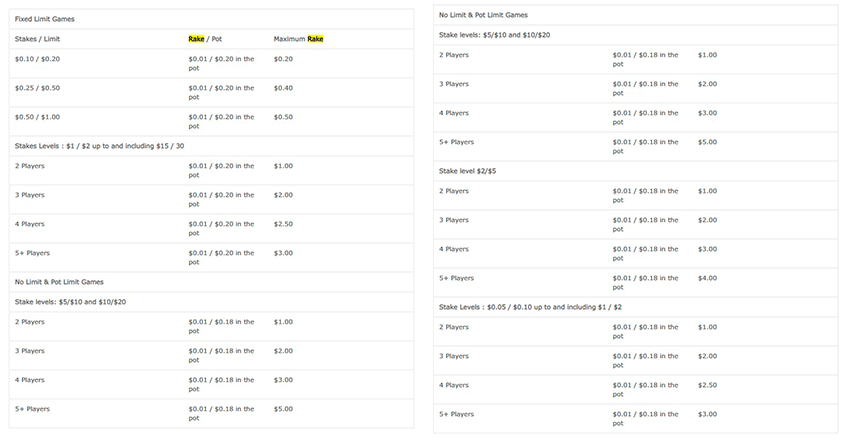This screenshot has height=443, width=844.
Task: Click the $0.25 / $0.50 stakes cell
Action: pyautogui.click(x=37, y=88)
